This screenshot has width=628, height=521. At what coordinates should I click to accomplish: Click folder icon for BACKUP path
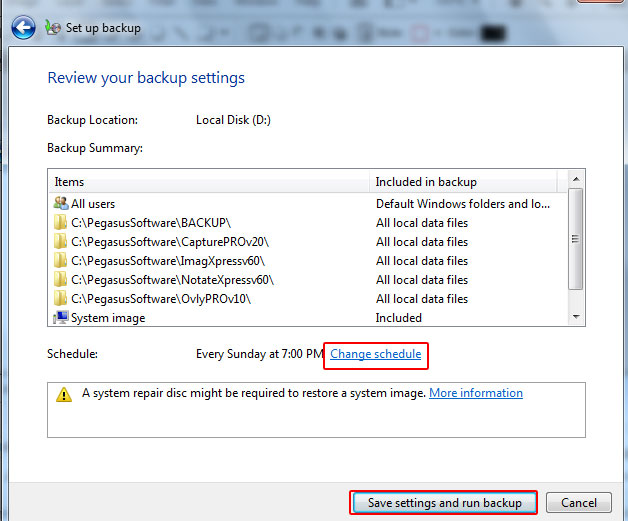(x=60, y=222)
